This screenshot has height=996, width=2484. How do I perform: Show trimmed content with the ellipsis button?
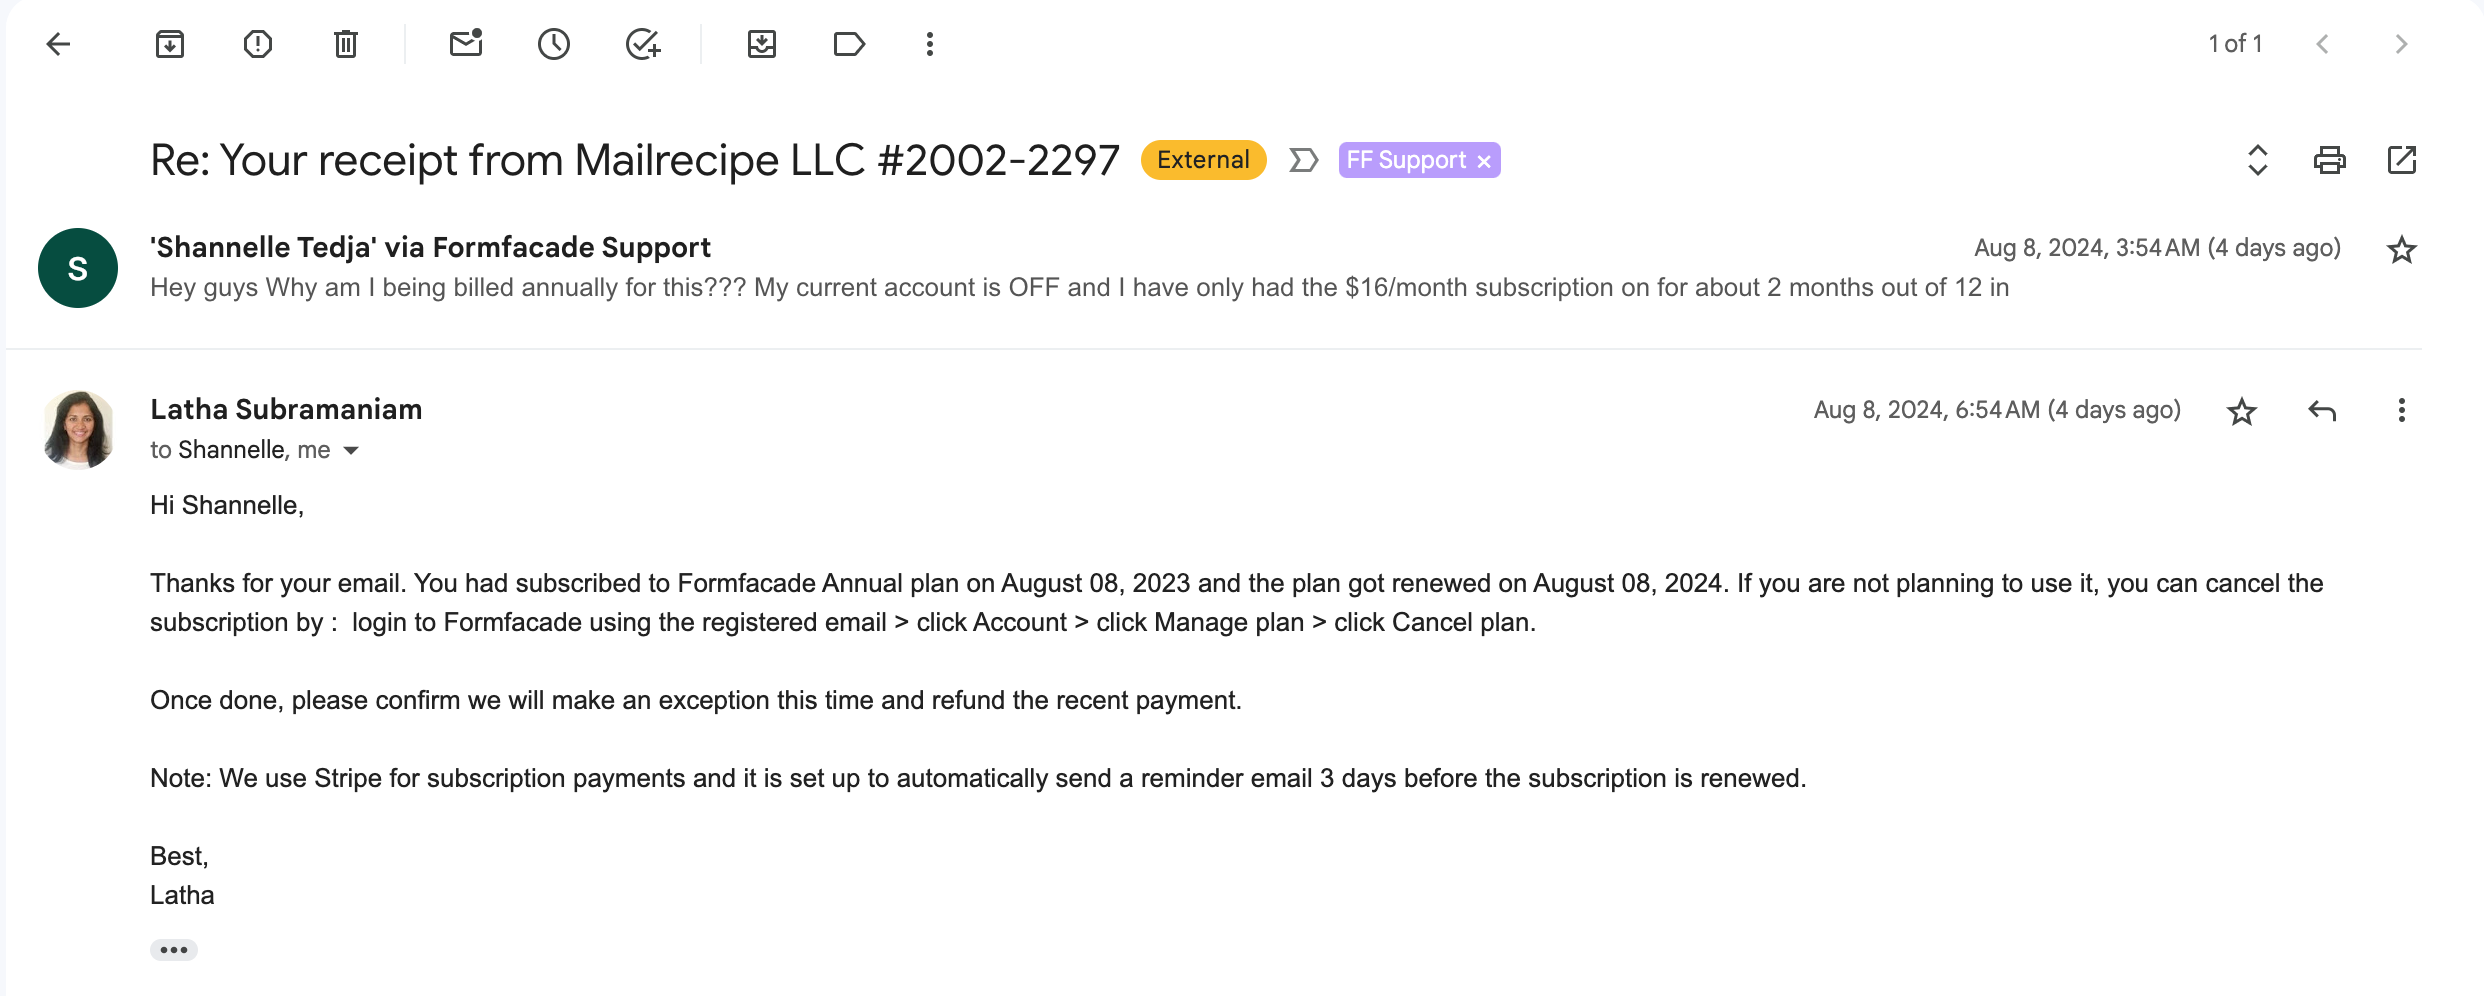(174, 950)
